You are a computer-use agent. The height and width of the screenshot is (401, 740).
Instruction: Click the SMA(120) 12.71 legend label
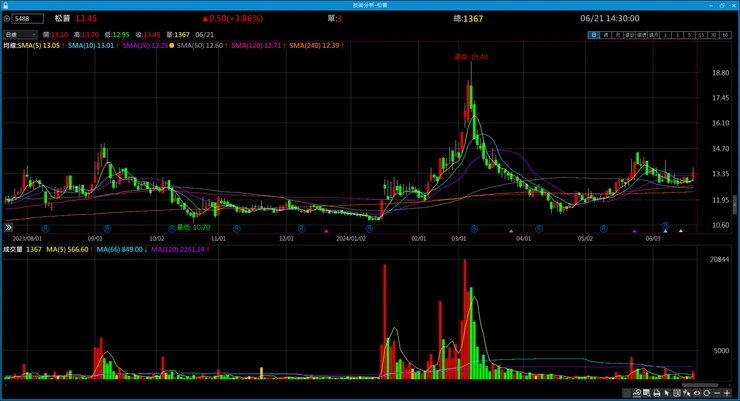pos(256,46)
